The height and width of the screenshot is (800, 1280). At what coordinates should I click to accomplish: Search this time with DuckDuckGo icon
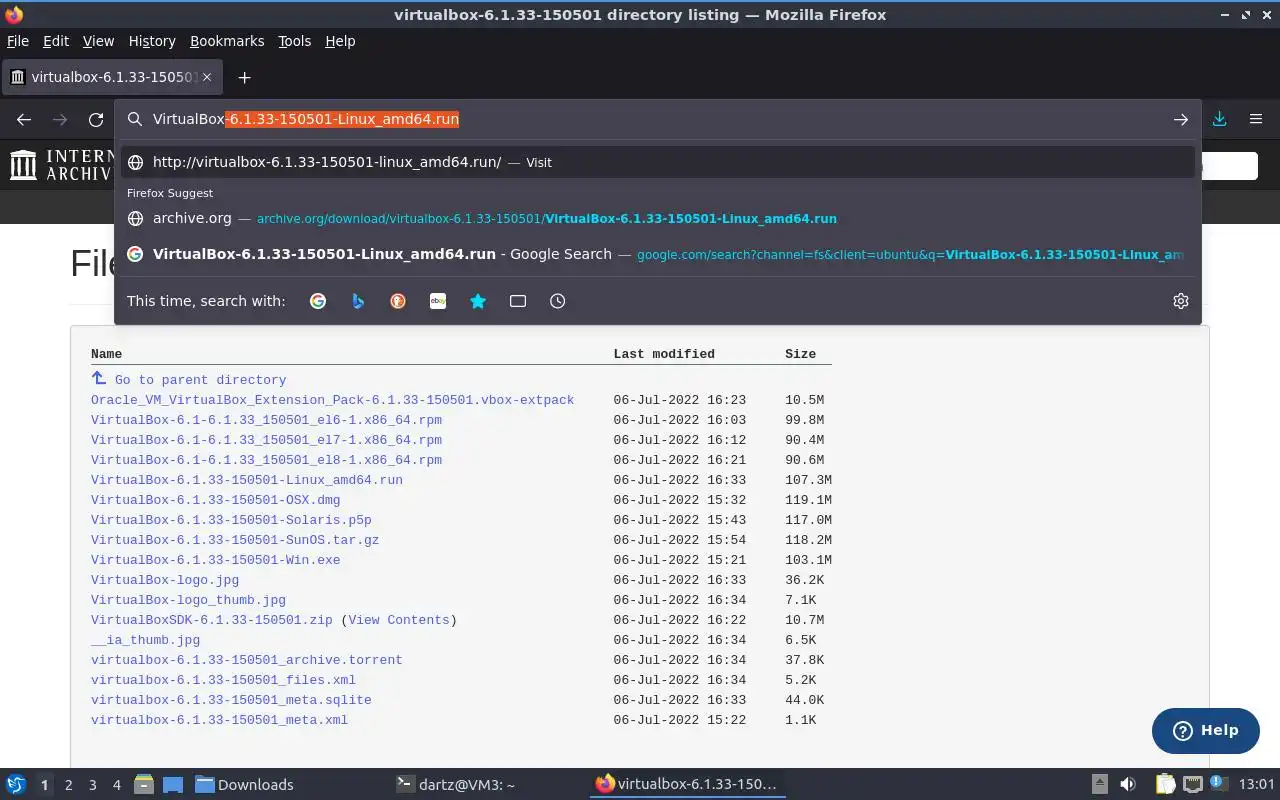coord(398,301)
